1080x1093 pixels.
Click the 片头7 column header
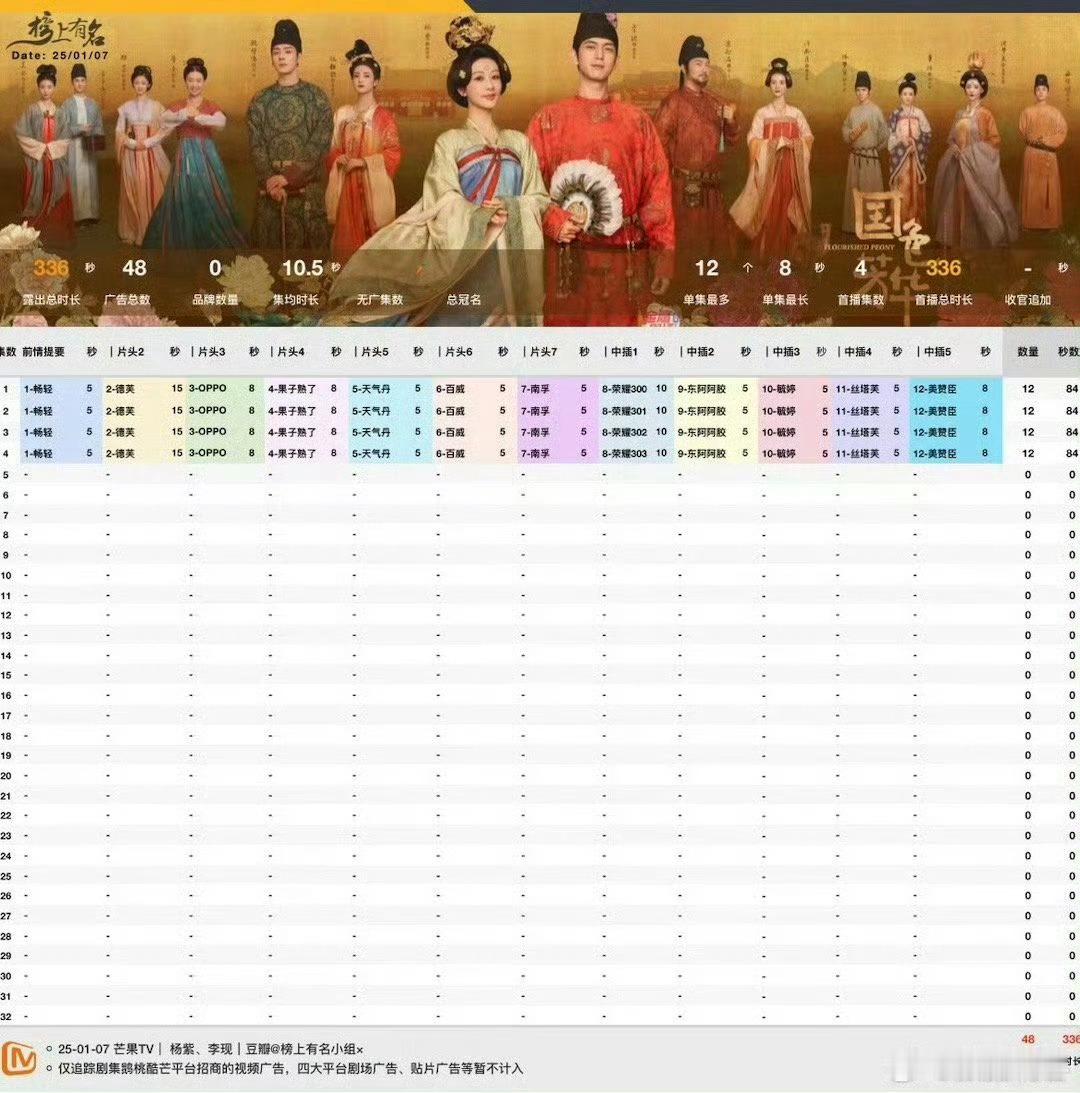(543, 352)
